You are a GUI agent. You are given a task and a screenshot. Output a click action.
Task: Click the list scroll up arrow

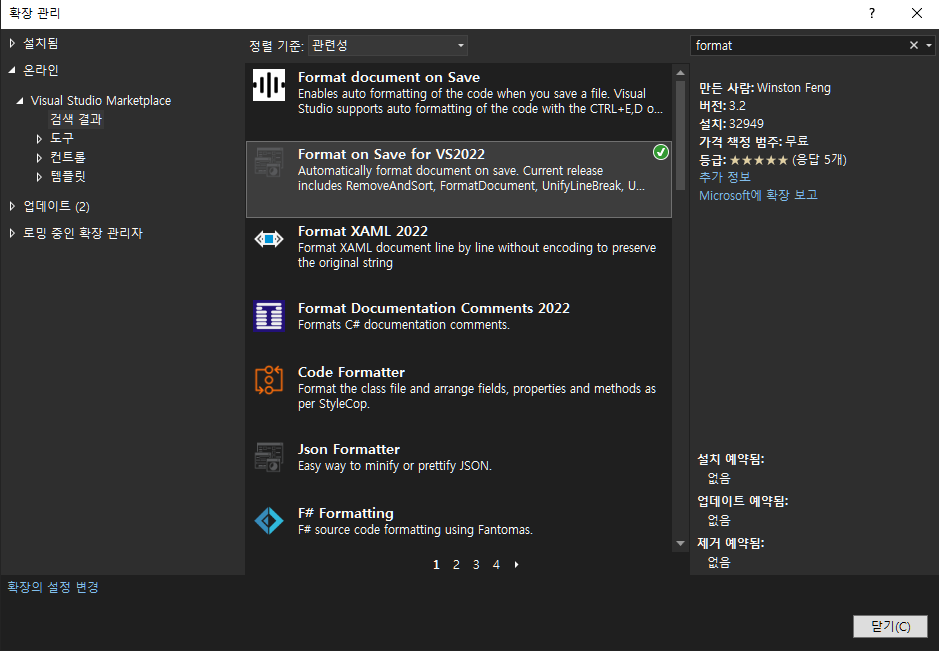pos(680,72)
